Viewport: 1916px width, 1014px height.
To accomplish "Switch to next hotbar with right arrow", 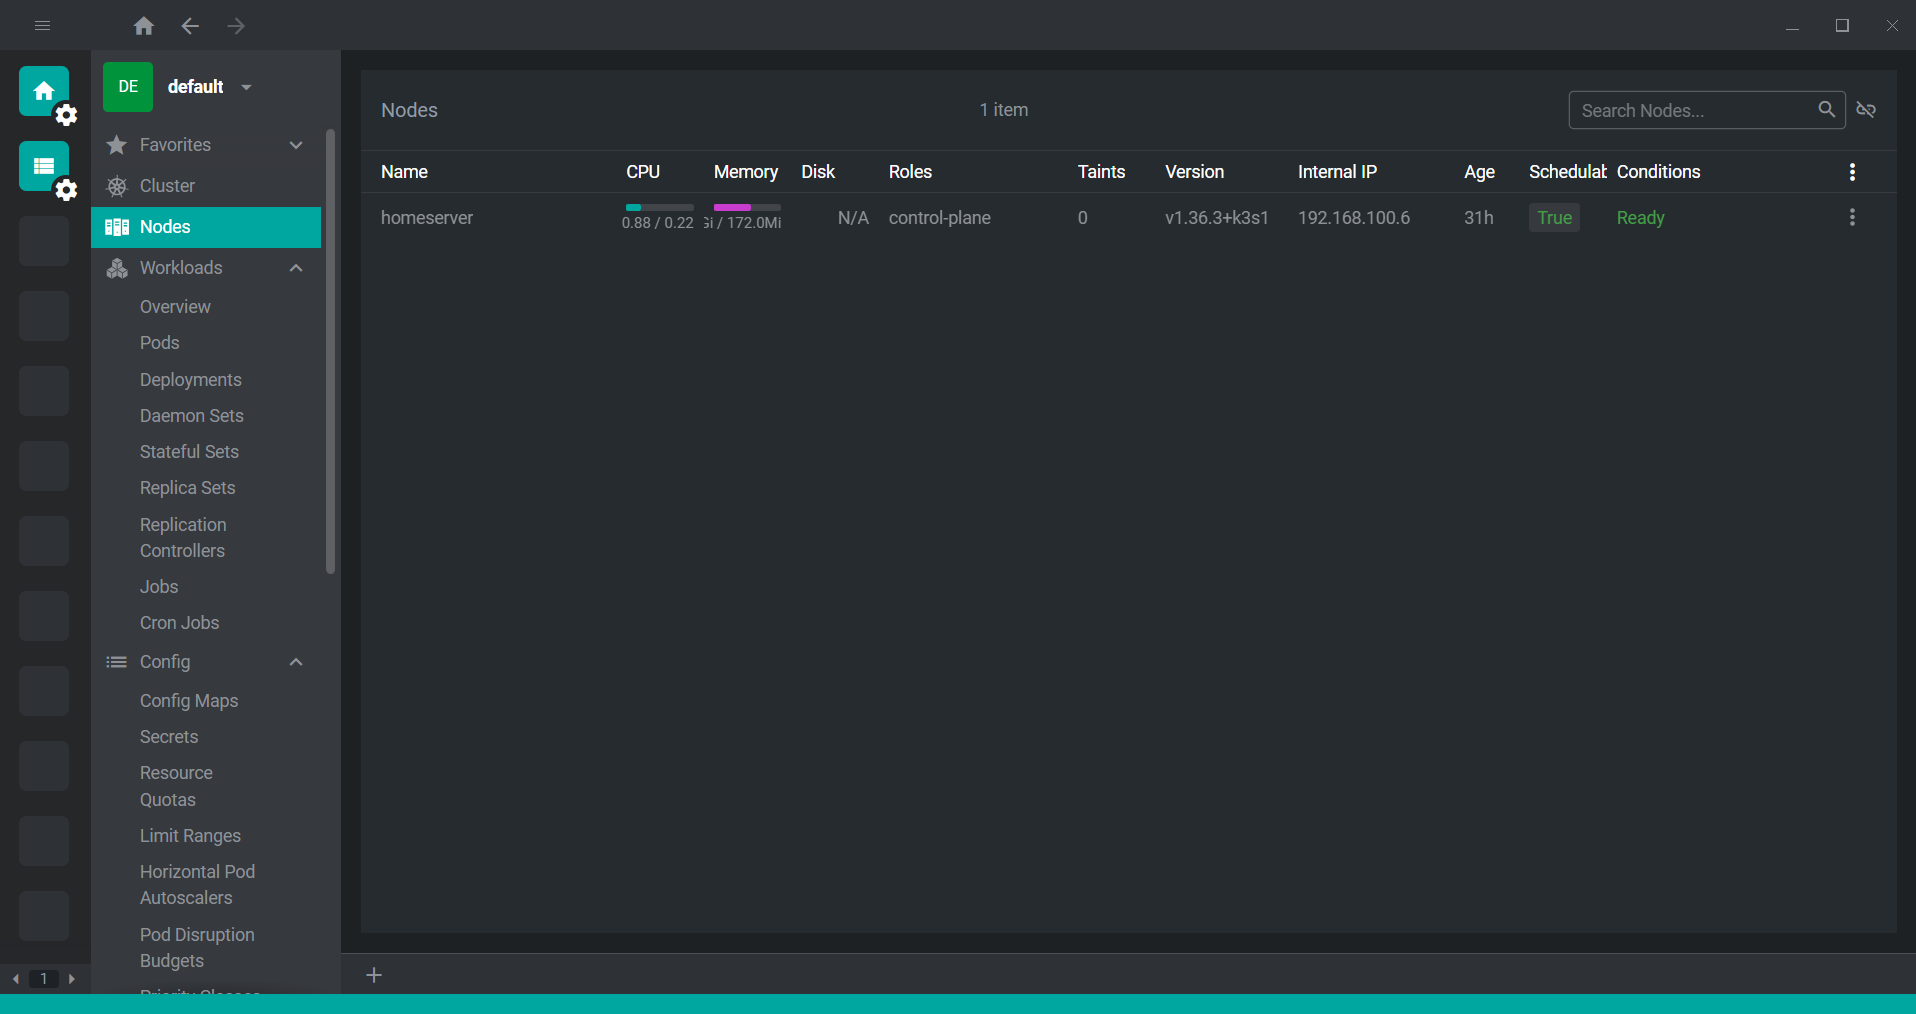I will click(72, 979).
